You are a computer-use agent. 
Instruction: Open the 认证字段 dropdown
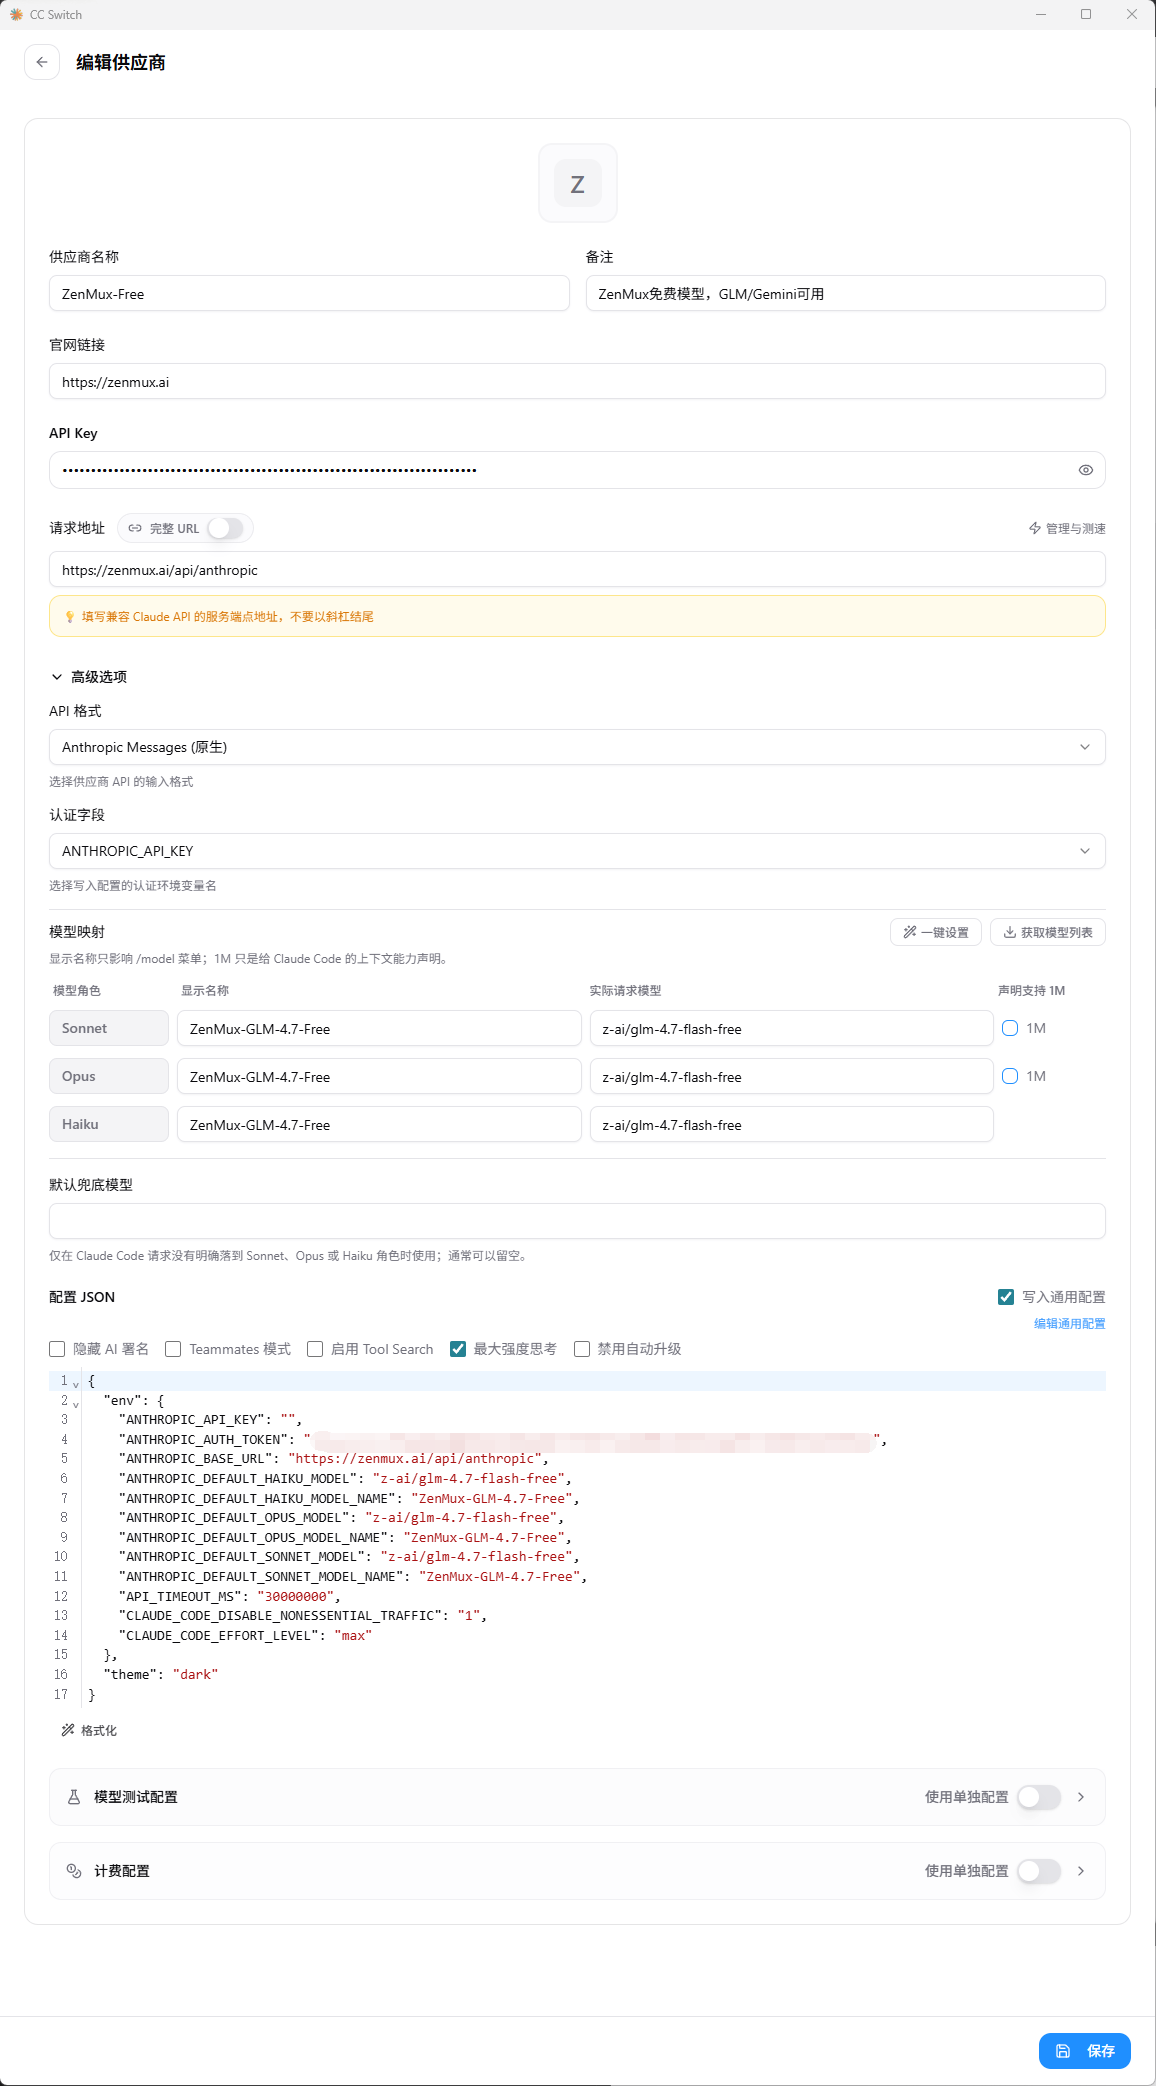pyautogui.click(x=577, y=851)
